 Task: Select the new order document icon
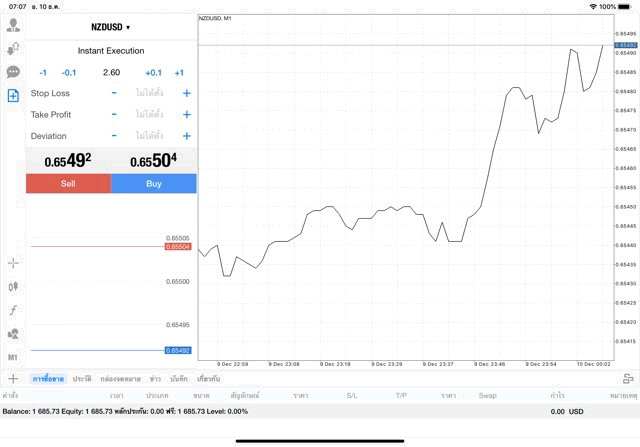13,96
